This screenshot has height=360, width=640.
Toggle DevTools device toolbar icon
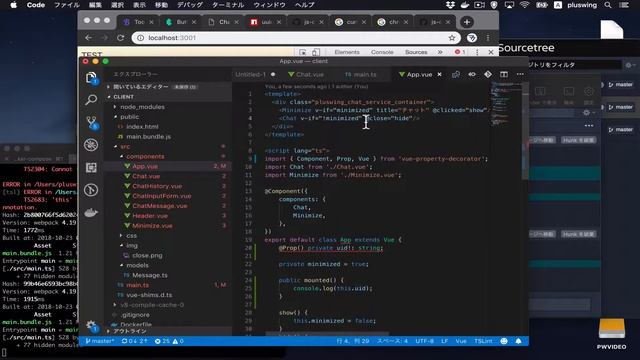(x=316, y=52)
